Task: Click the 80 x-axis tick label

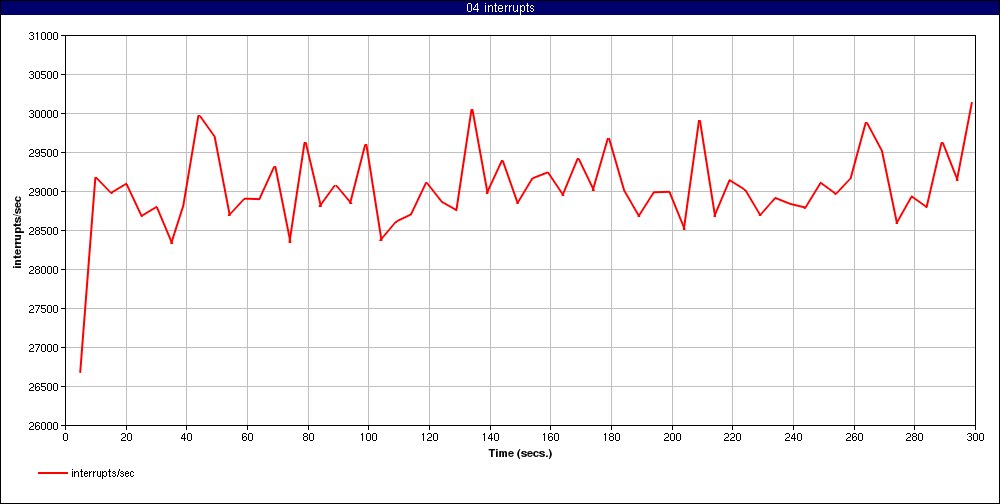Action: click(308, 437)
